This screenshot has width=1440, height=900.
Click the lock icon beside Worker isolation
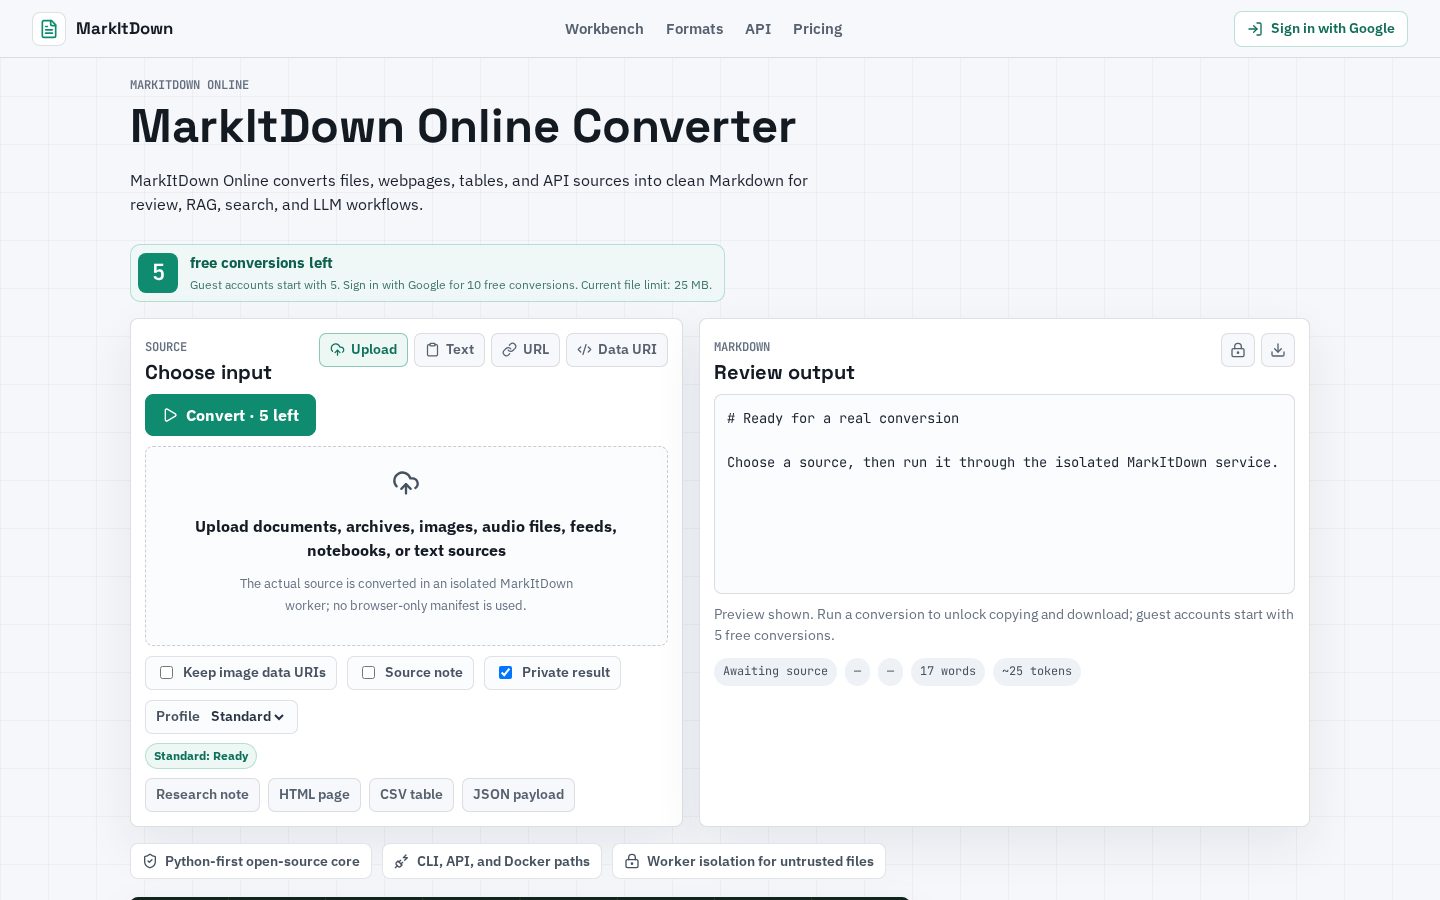(632, 861)
